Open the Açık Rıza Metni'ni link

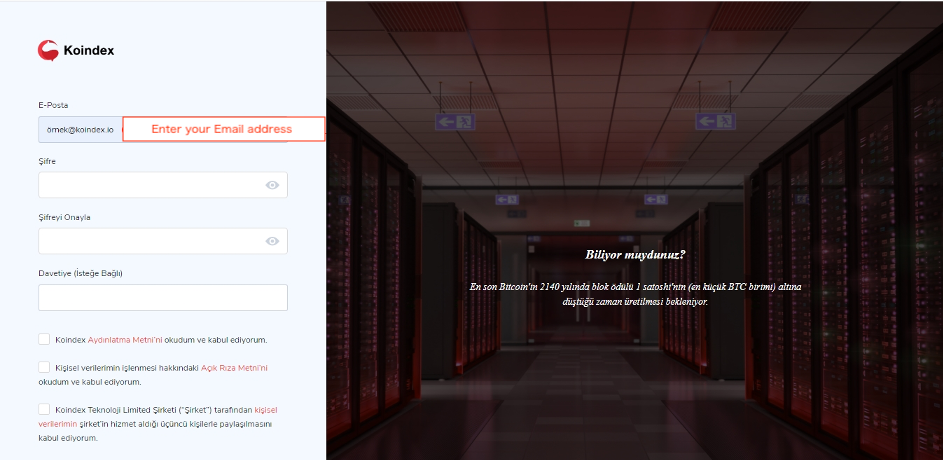(234, 368)
